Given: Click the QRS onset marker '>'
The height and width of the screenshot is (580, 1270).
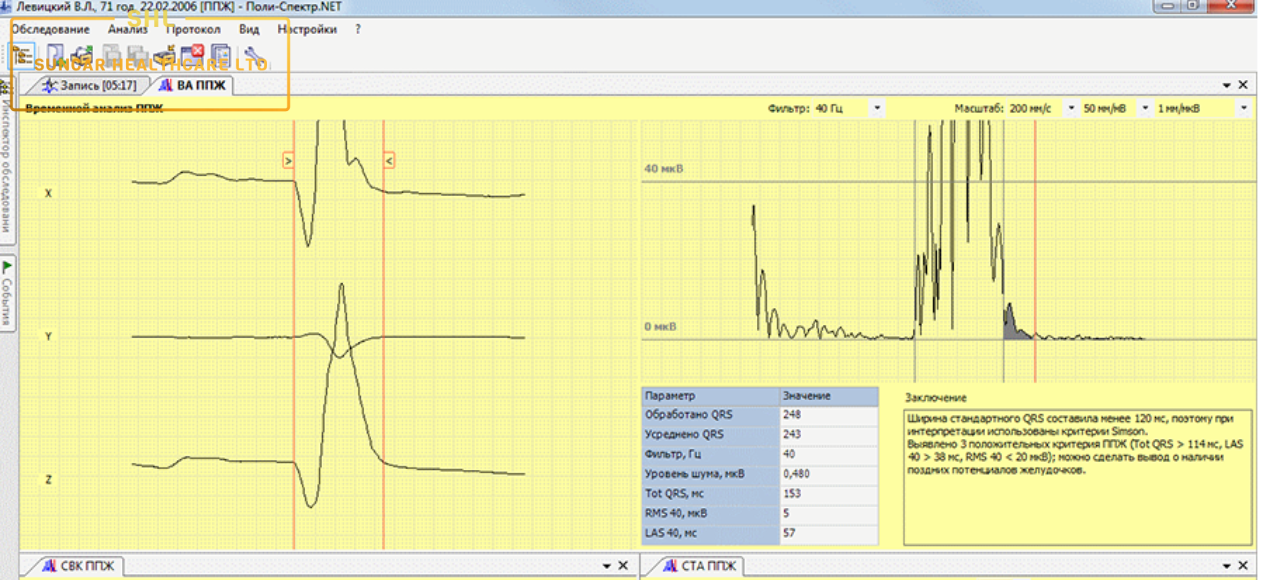Looking at the screenshot, I should pos(288,160).
